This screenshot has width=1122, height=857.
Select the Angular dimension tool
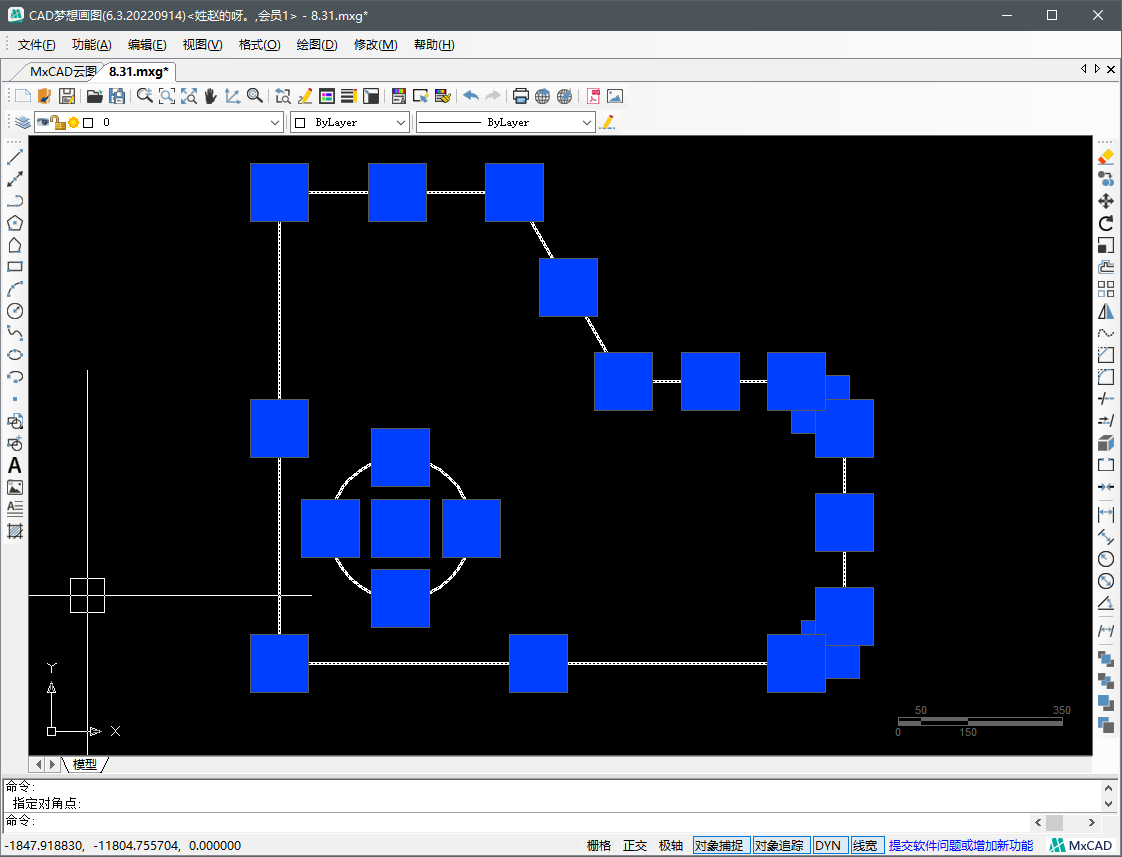click(x=1106, y=603)
